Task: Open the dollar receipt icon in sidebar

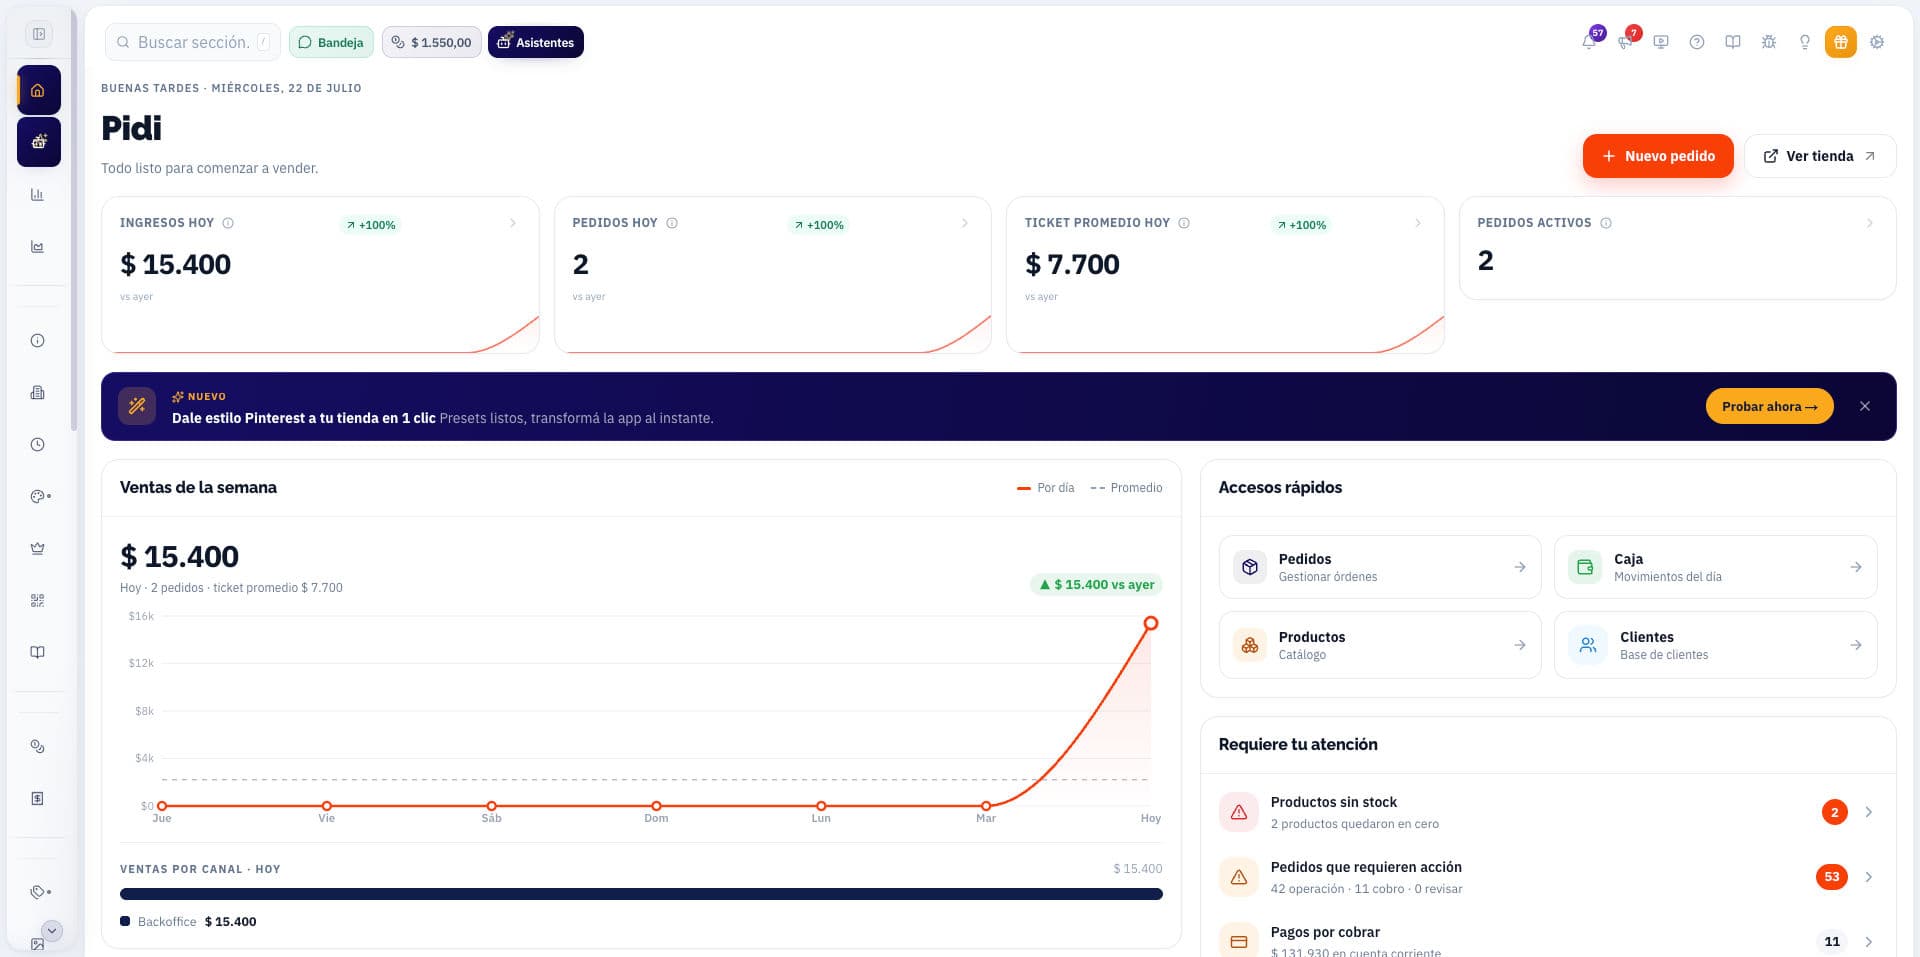Action: [x=38, y=798]
